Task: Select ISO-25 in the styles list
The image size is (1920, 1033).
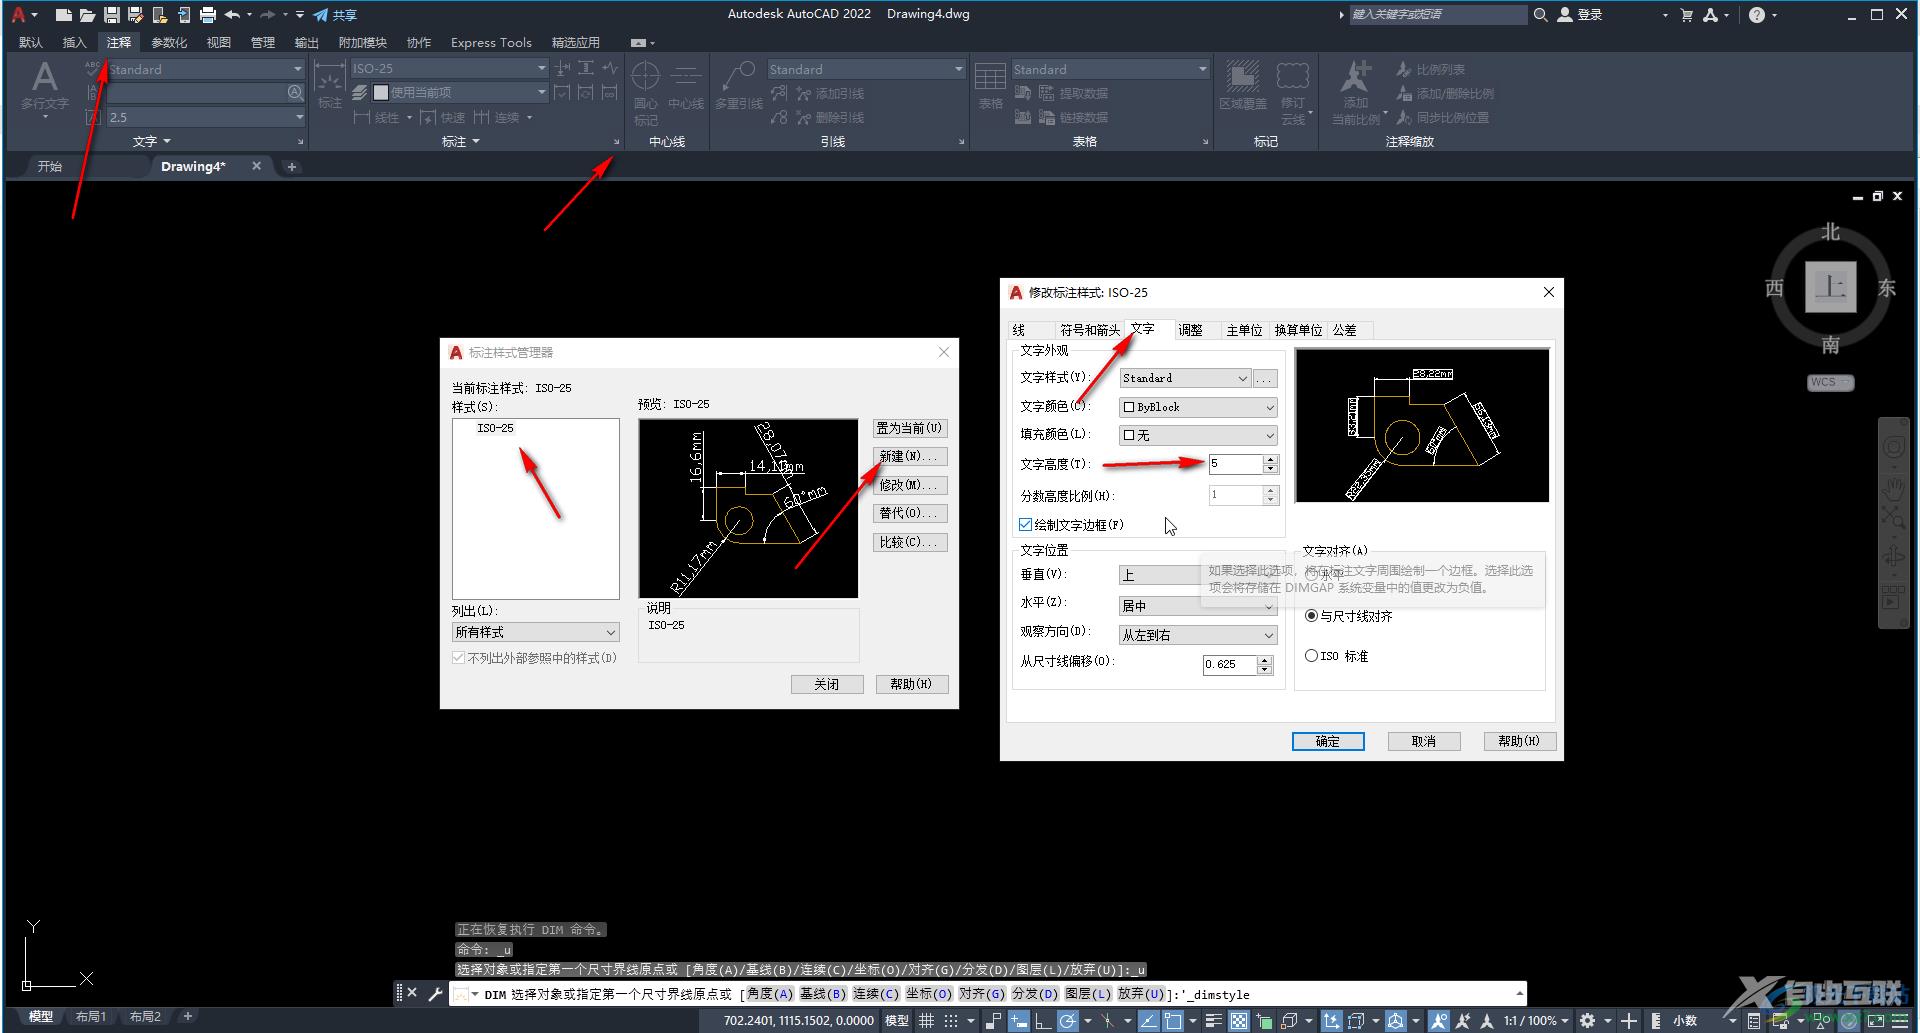Action: click(x=495, y=428)
